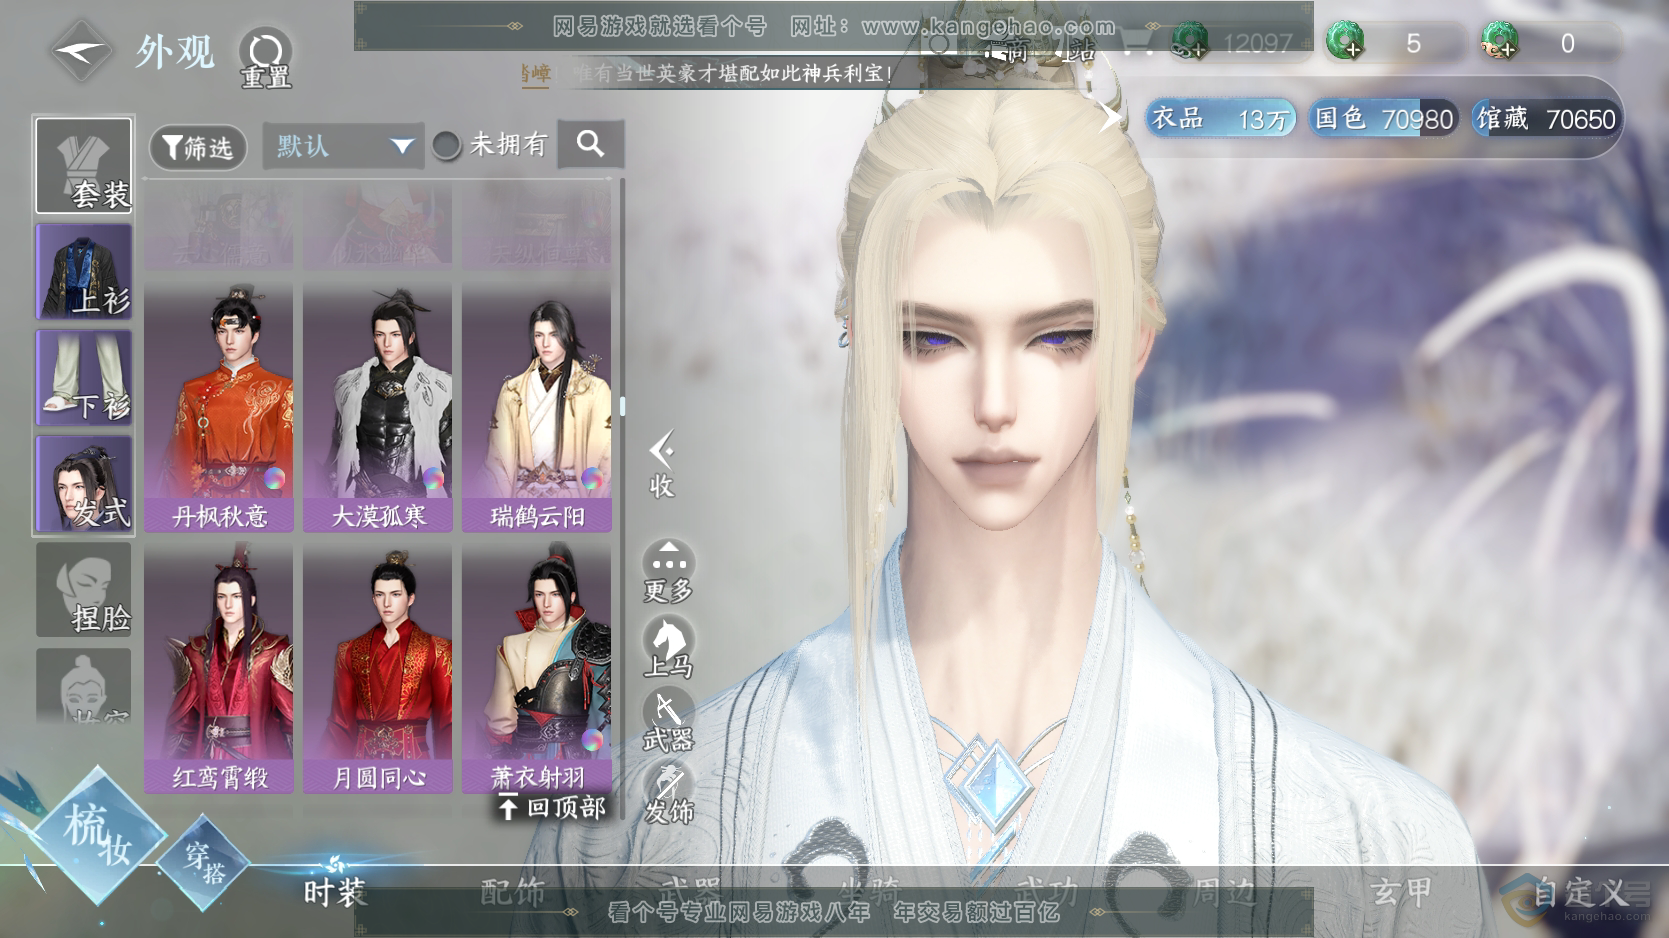Viewport: 1669px width, 938px height.
Task: Expand the 默认 sort dropdown
Action: (342, 147)
